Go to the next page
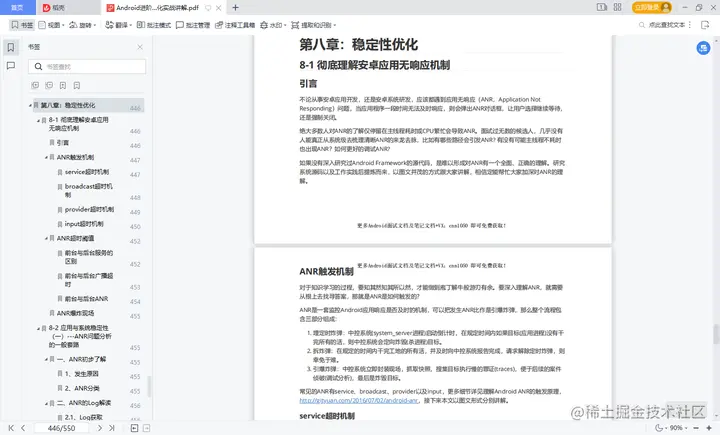The image size is (720, 435). pyautogui.click(x=100, y=428)
